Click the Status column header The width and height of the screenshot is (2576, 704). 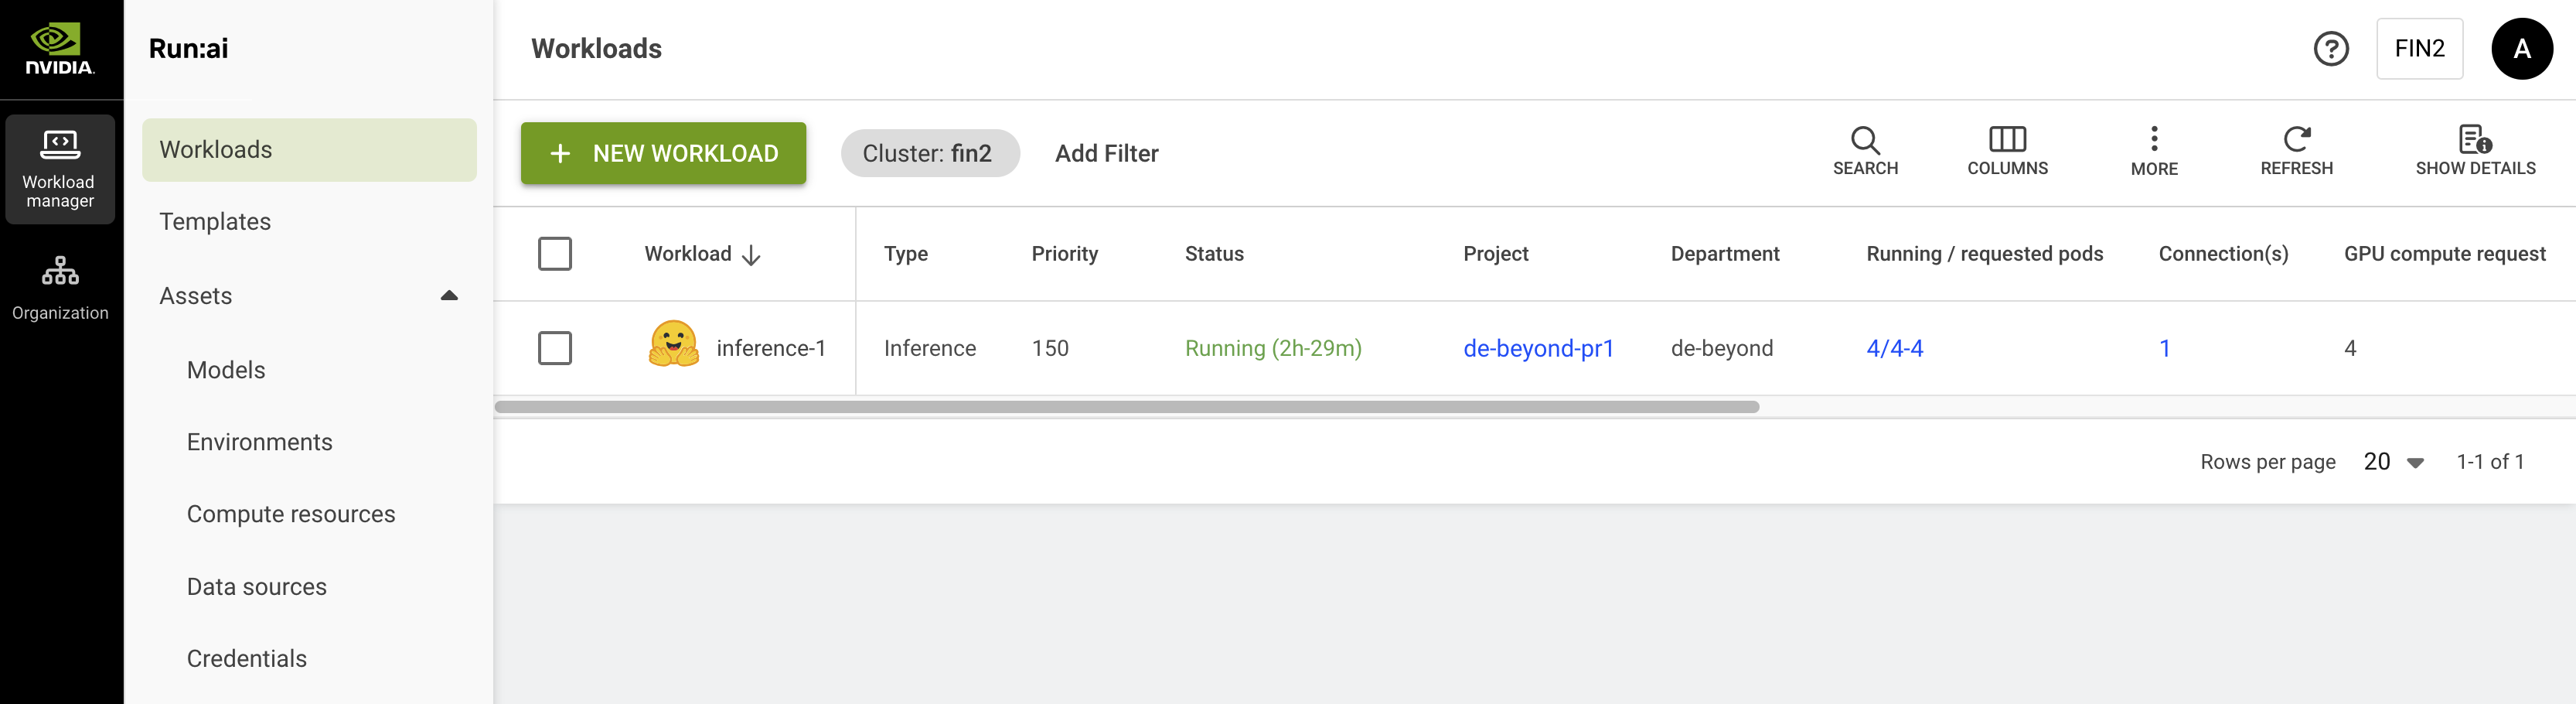pyautogui.click(x=1214, y=254)
